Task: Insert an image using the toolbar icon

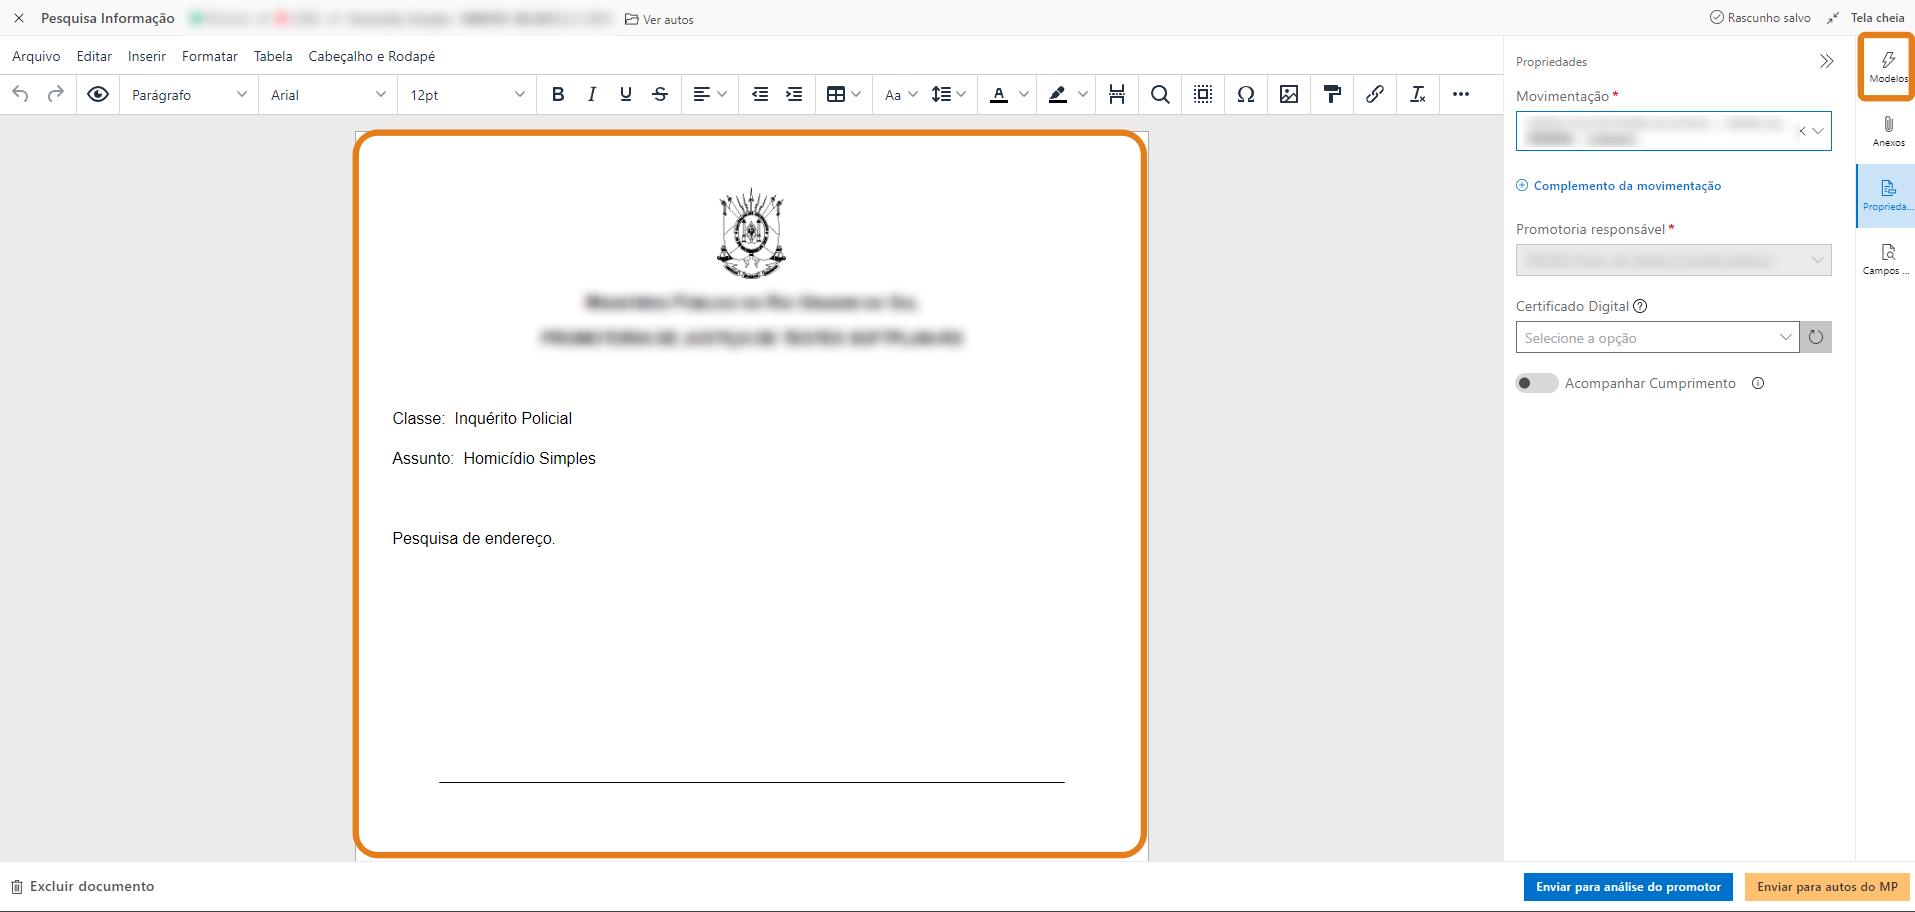Action: [x=1289, y=94]
